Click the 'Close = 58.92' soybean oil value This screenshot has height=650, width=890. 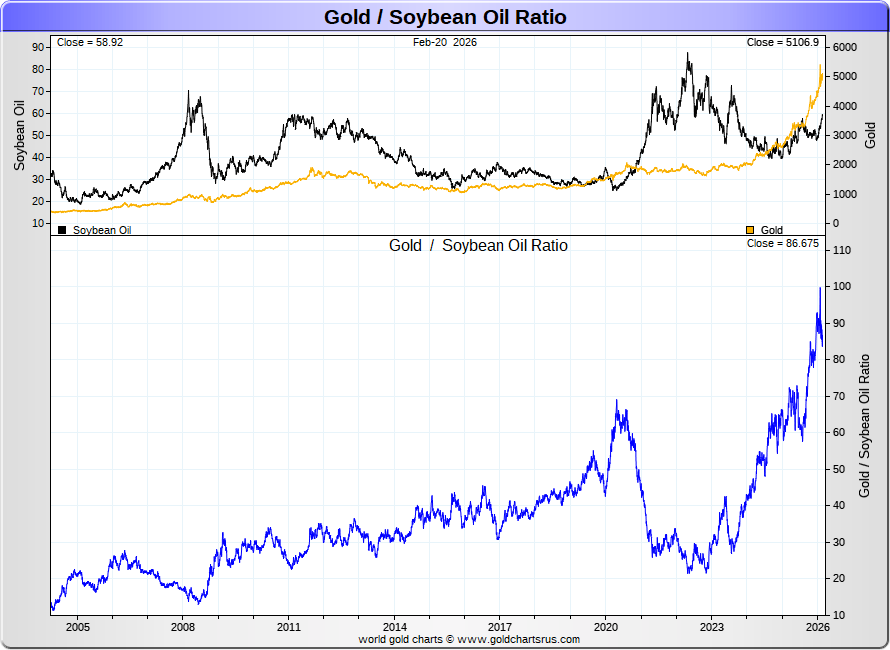pyautogui.click(x=90, y=42)
